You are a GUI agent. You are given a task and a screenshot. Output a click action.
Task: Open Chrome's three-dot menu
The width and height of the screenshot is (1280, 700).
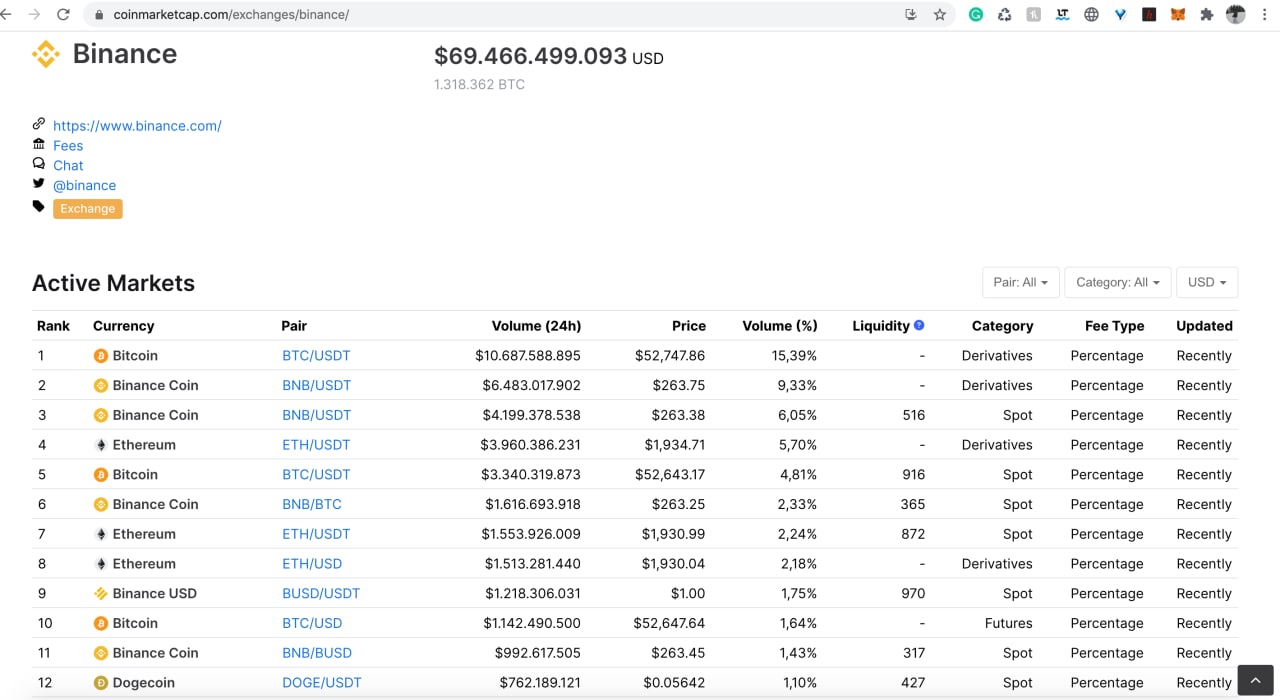[1265, 15]
